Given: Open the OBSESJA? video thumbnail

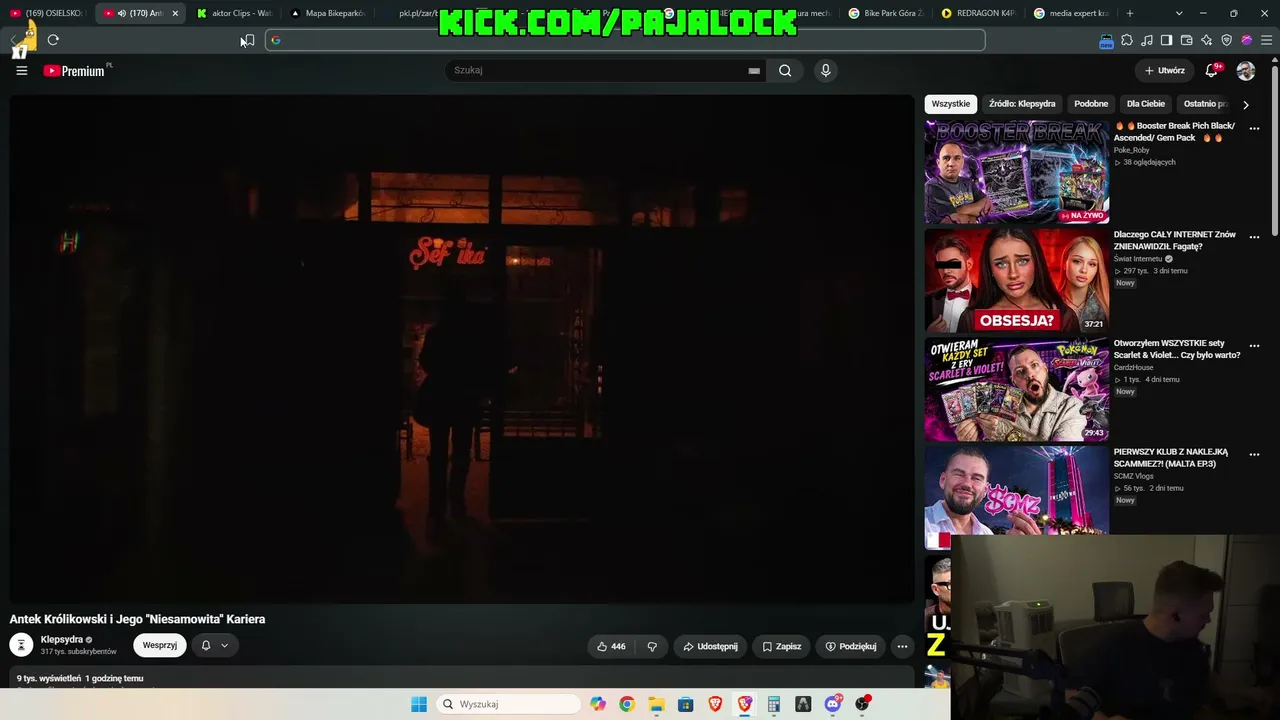Looking at the screenshot, I should (x=1017, y=280).
